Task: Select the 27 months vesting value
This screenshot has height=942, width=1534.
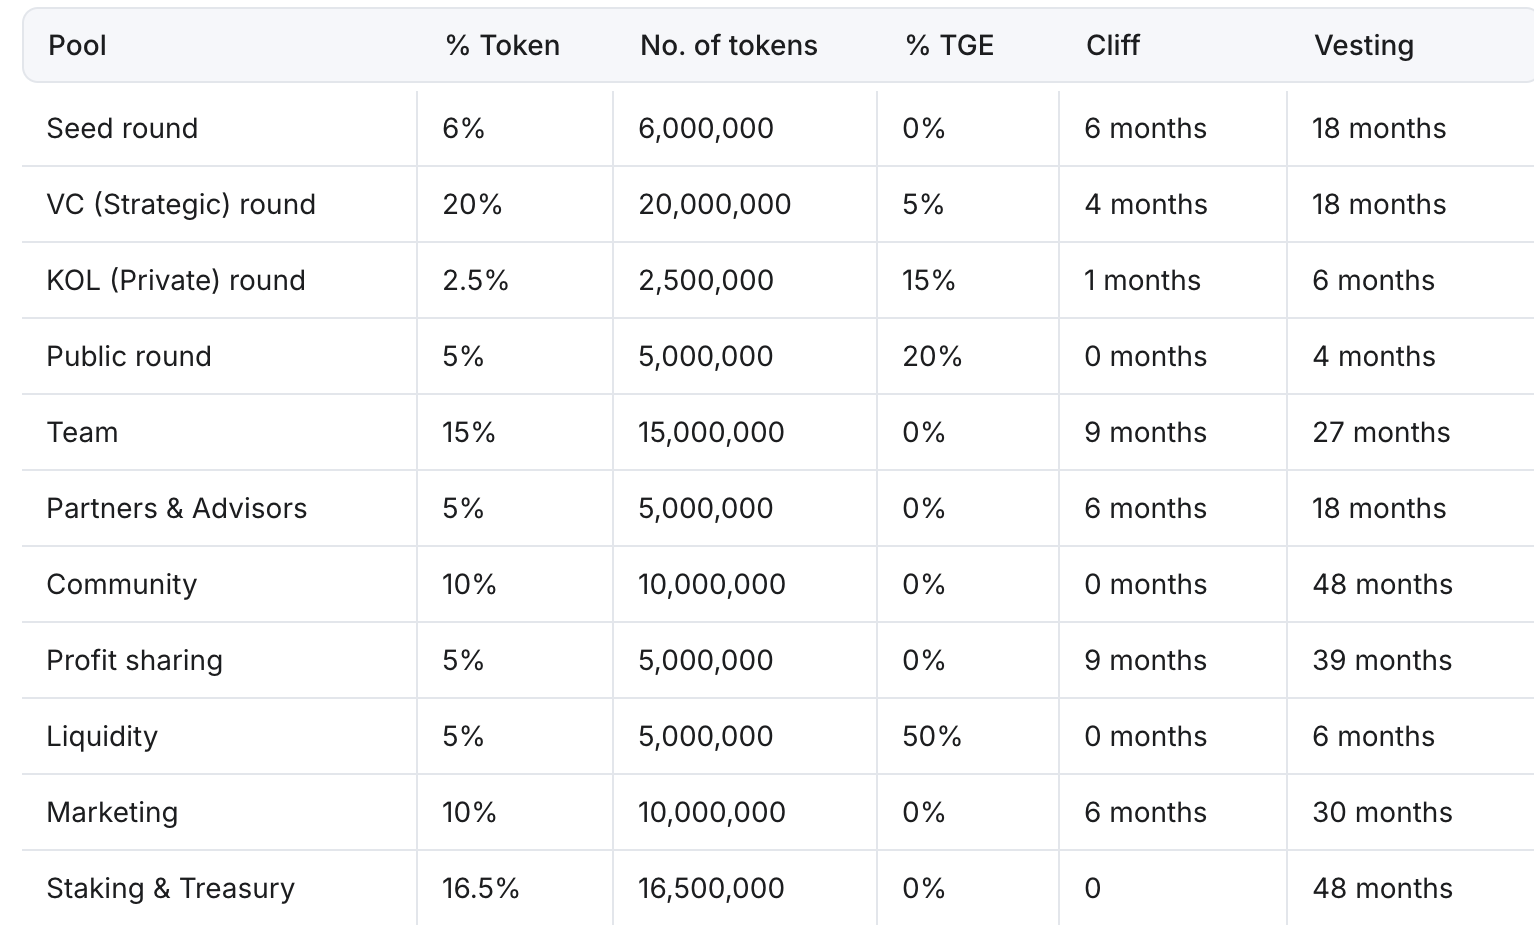Action: (1380, 433)
